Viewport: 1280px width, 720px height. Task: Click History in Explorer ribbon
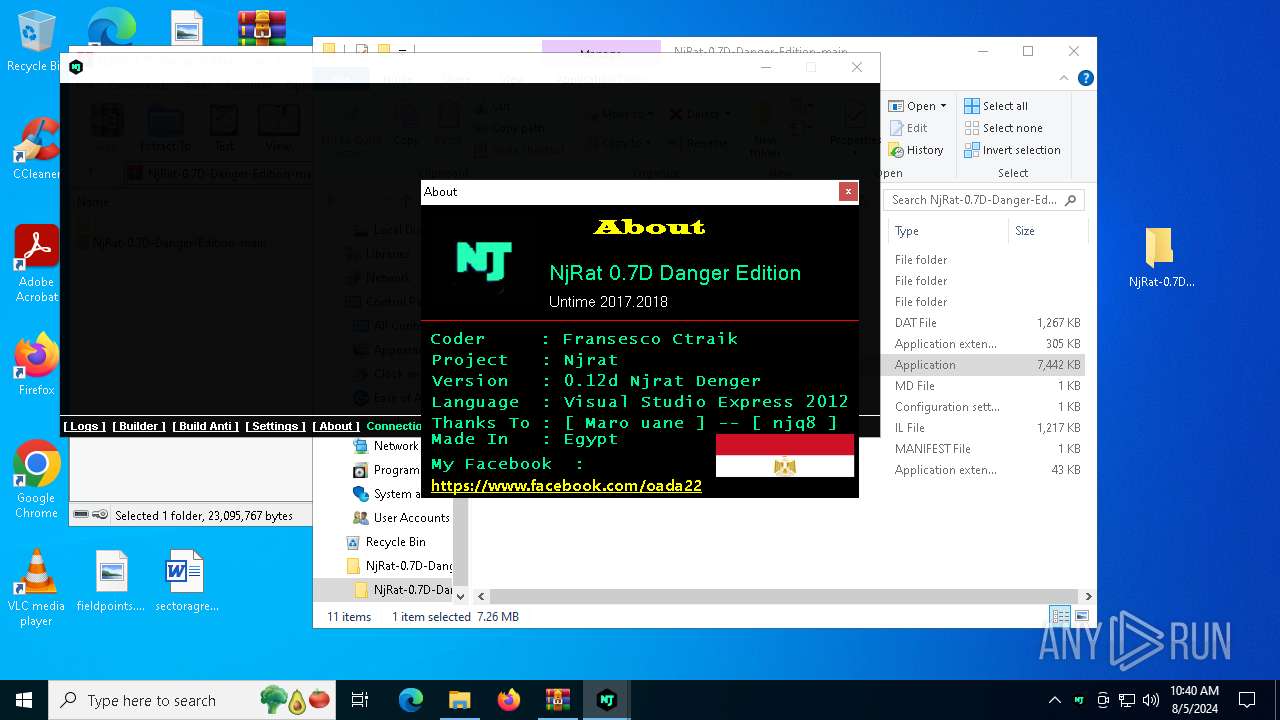tap(915, 150)
